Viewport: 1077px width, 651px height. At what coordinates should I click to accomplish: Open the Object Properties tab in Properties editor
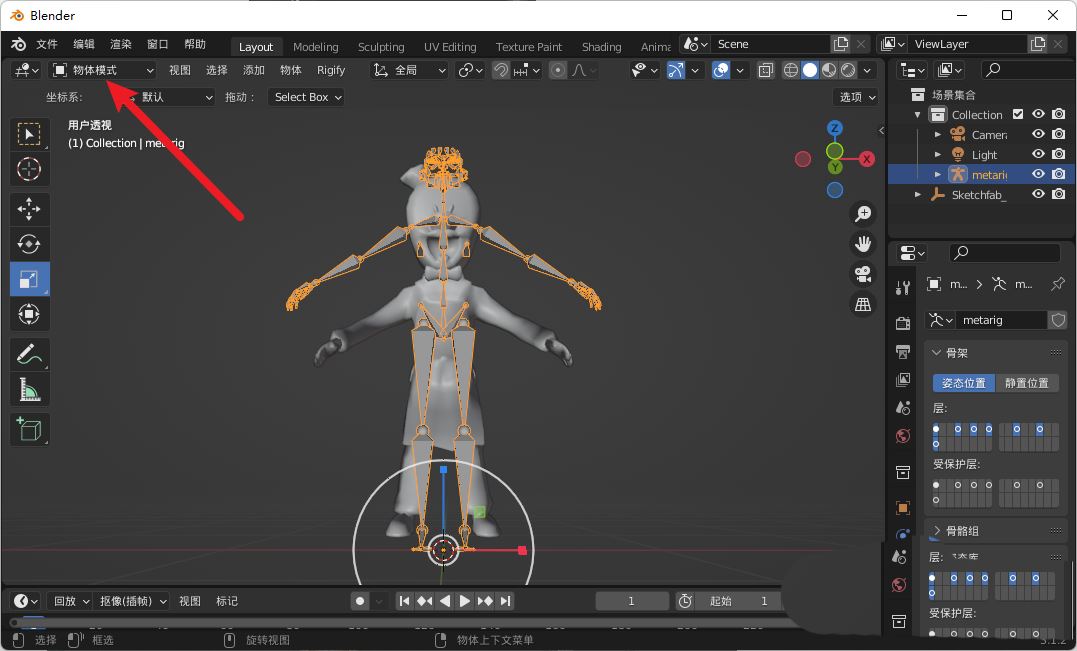click(900, 505)
